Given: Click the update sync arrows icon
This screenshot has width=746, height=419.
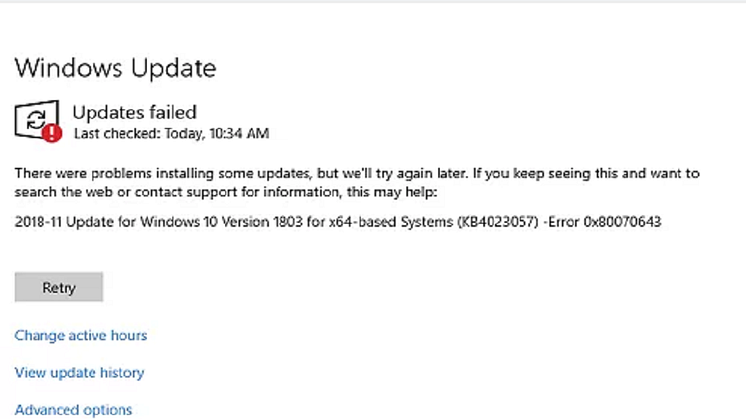Looking at the screenshot, I should tap(36, 119).
